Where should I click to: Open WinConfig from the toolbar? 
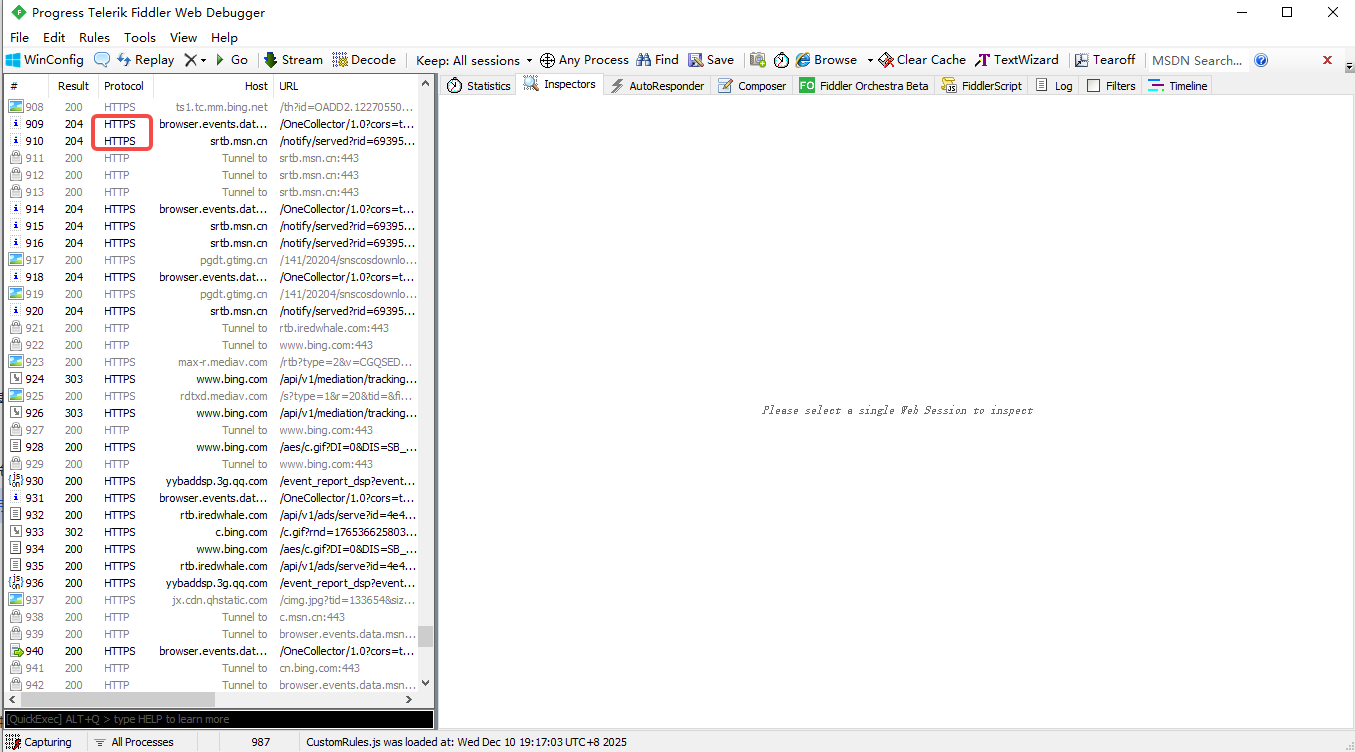[x=45, y=60]
